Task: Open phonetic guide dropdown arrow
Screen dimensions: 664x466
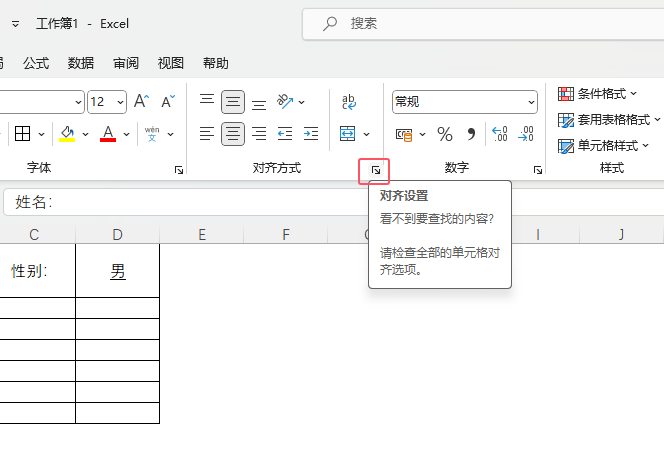Action: (x=170, y=134)
